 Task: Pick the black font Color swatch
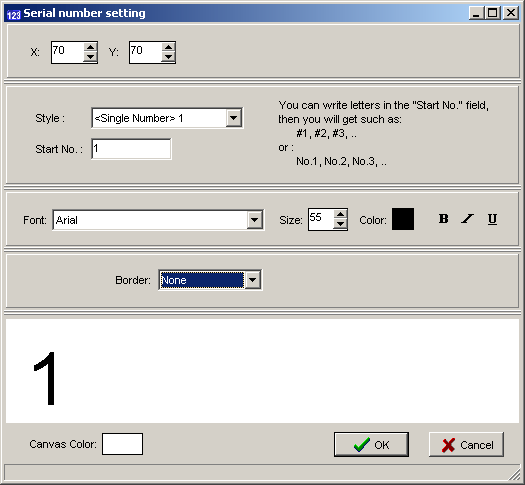coord(403,219)
